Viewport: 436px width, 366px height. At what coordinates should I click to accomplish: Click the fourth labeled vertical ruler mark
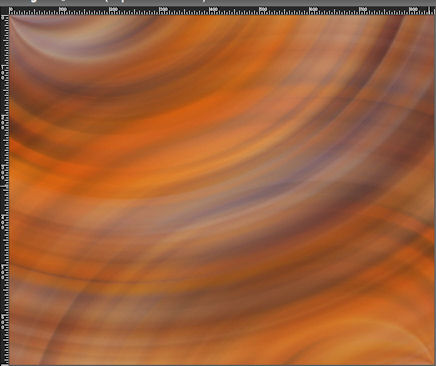click(4, 170)
